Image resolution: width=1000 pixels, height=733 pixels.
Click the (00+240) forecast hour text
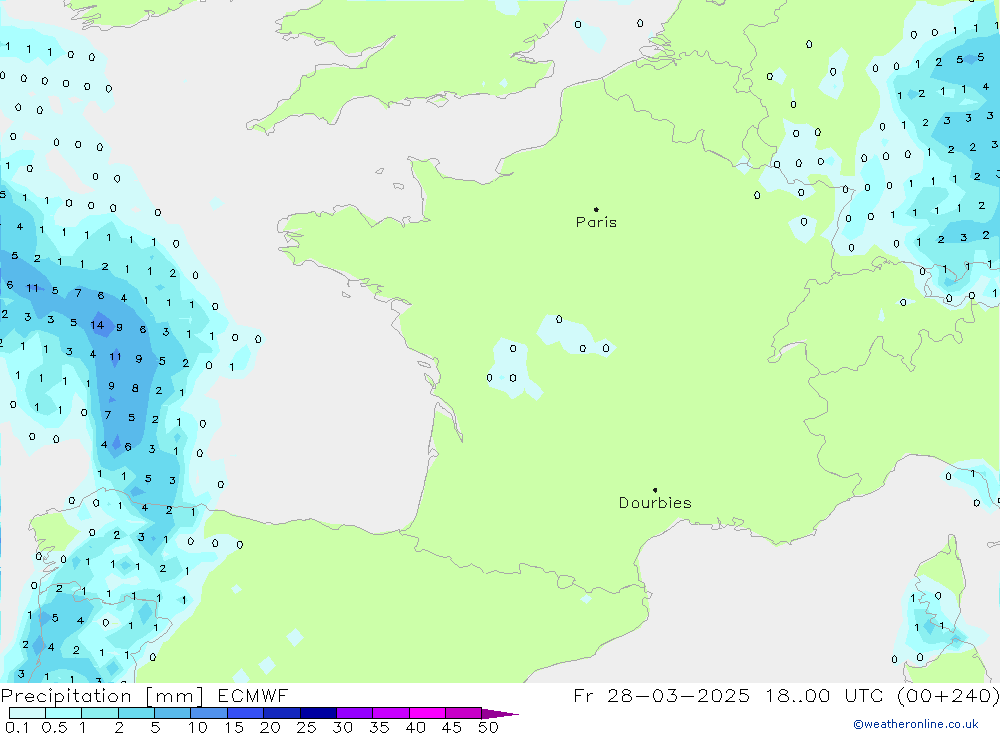coord(948,696)
